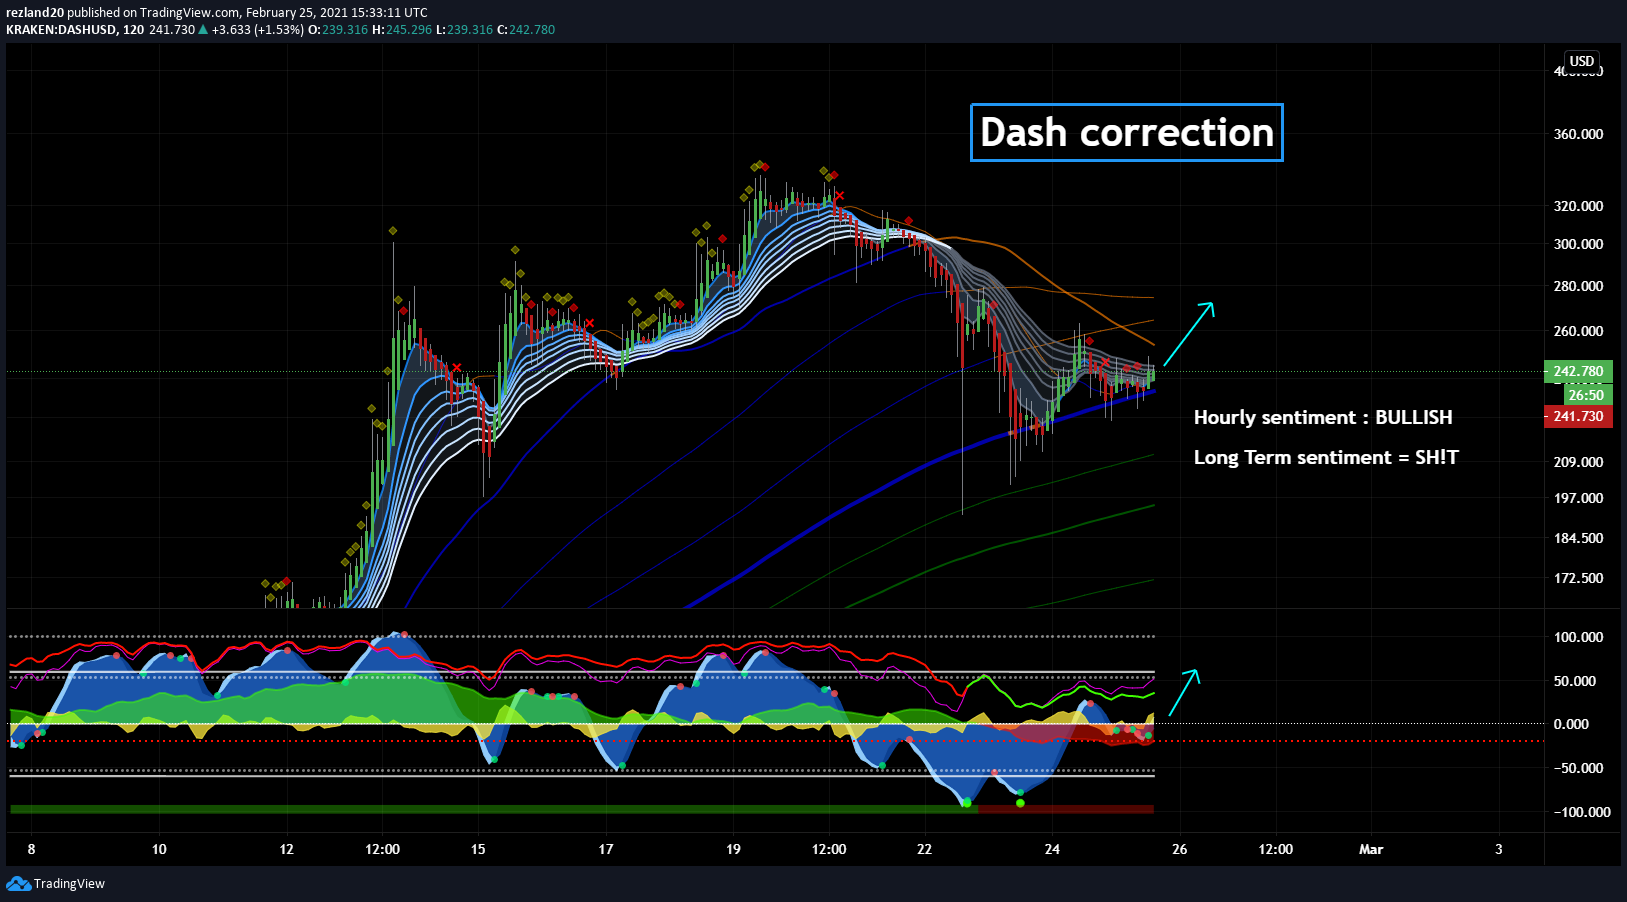This screenshot has width=1627, height=902.
Task: Click the date label 22 on time axis
Action: coord(924,849)
